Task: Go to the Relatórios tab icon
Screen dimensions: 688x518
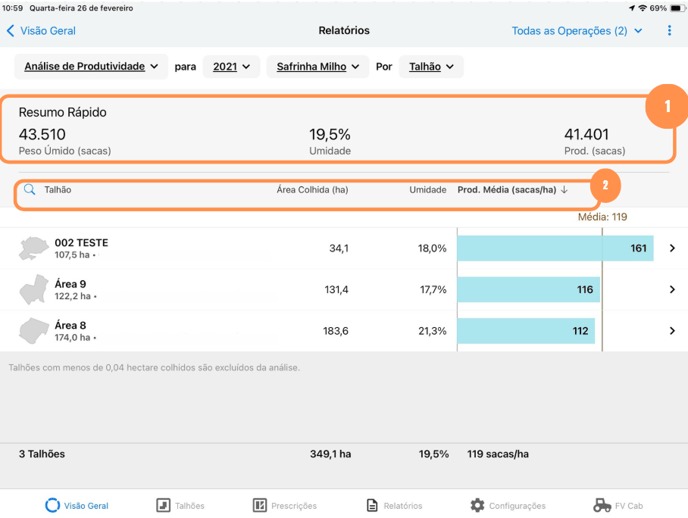Action: [372, 506]
